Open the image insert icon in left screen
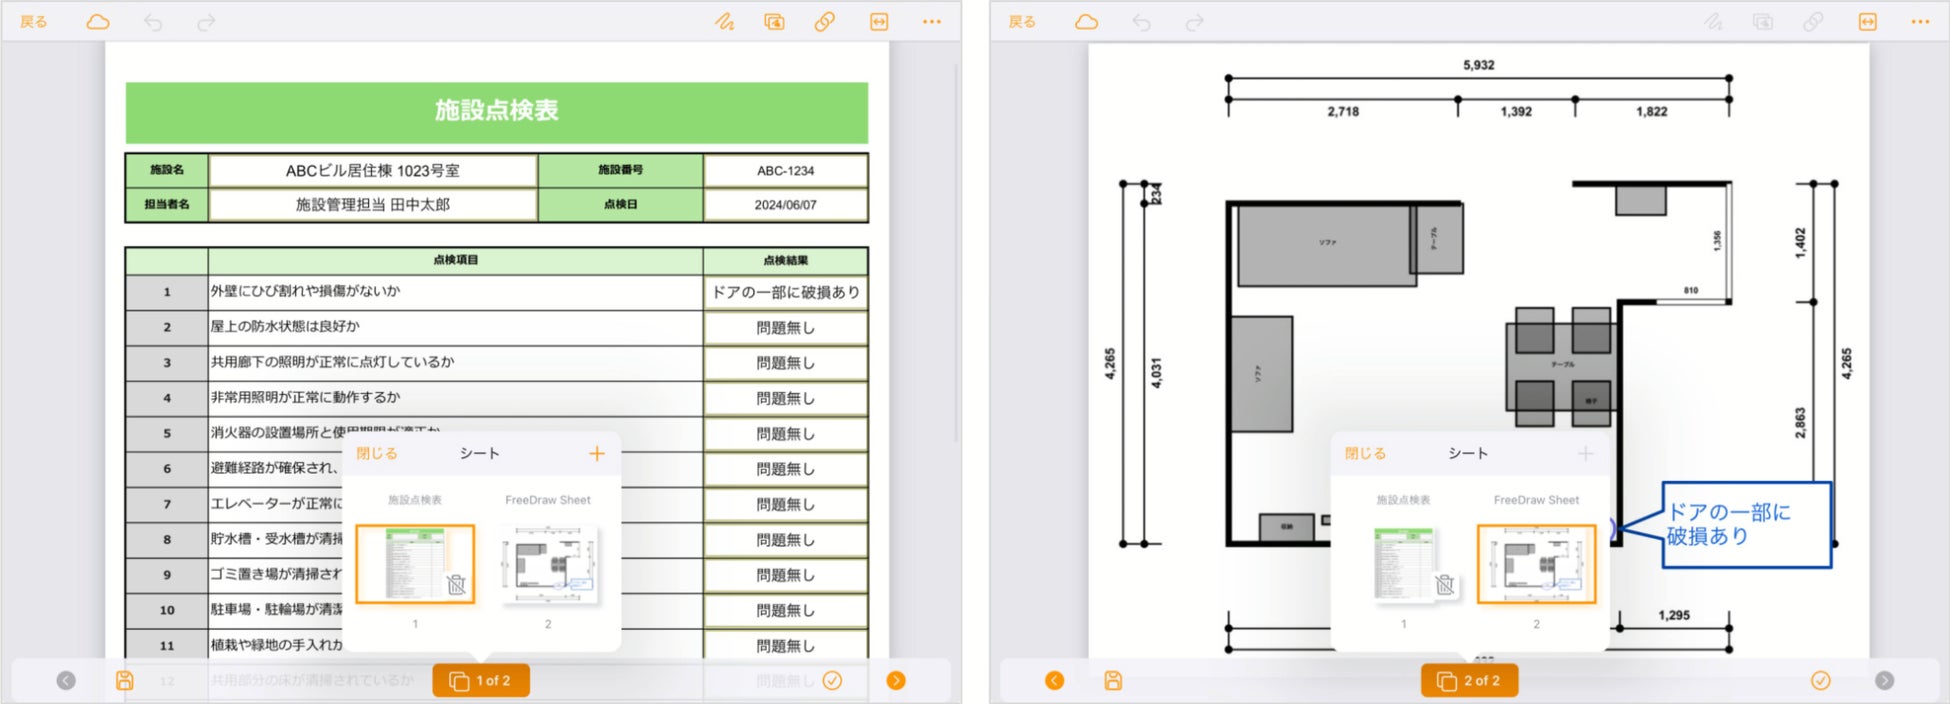The width and height of the screenshot is (1950, 704). pos(775,22)
